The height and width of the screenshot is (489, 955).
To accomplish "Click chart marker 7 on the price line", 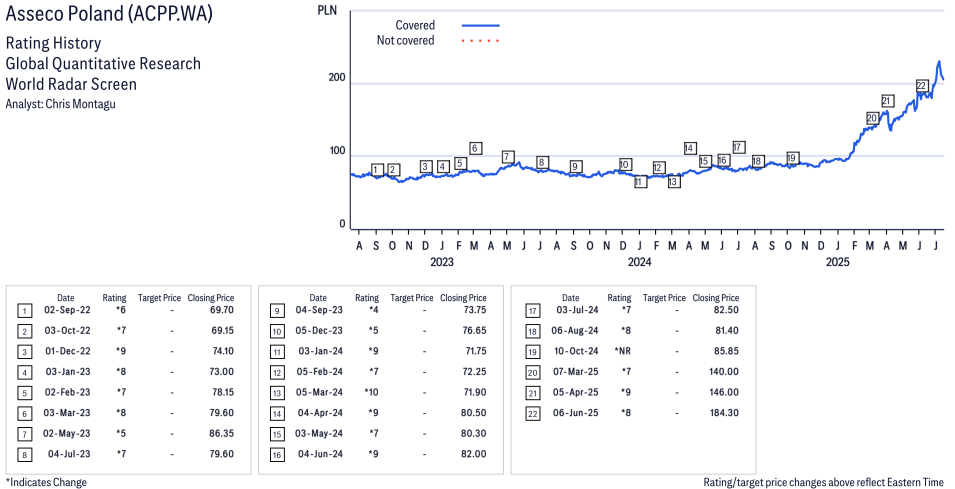I will (507, 157).
